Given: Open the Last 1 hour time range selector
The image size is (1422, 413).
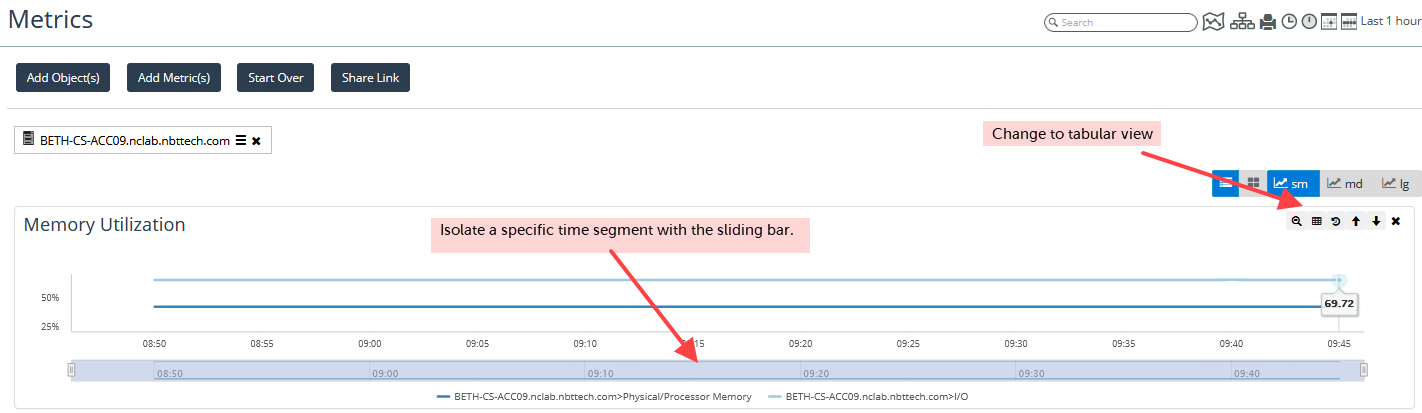Looking at the screenshot, I should click(x=1390, y=21).
